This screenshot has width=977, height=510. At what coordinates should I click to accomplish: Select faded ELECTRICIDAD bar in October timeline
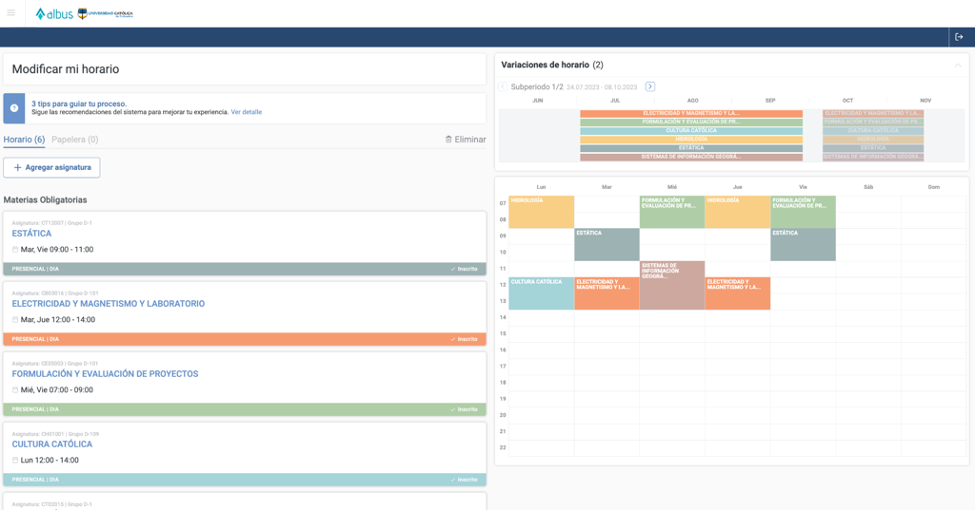click(x=873, y=113)
